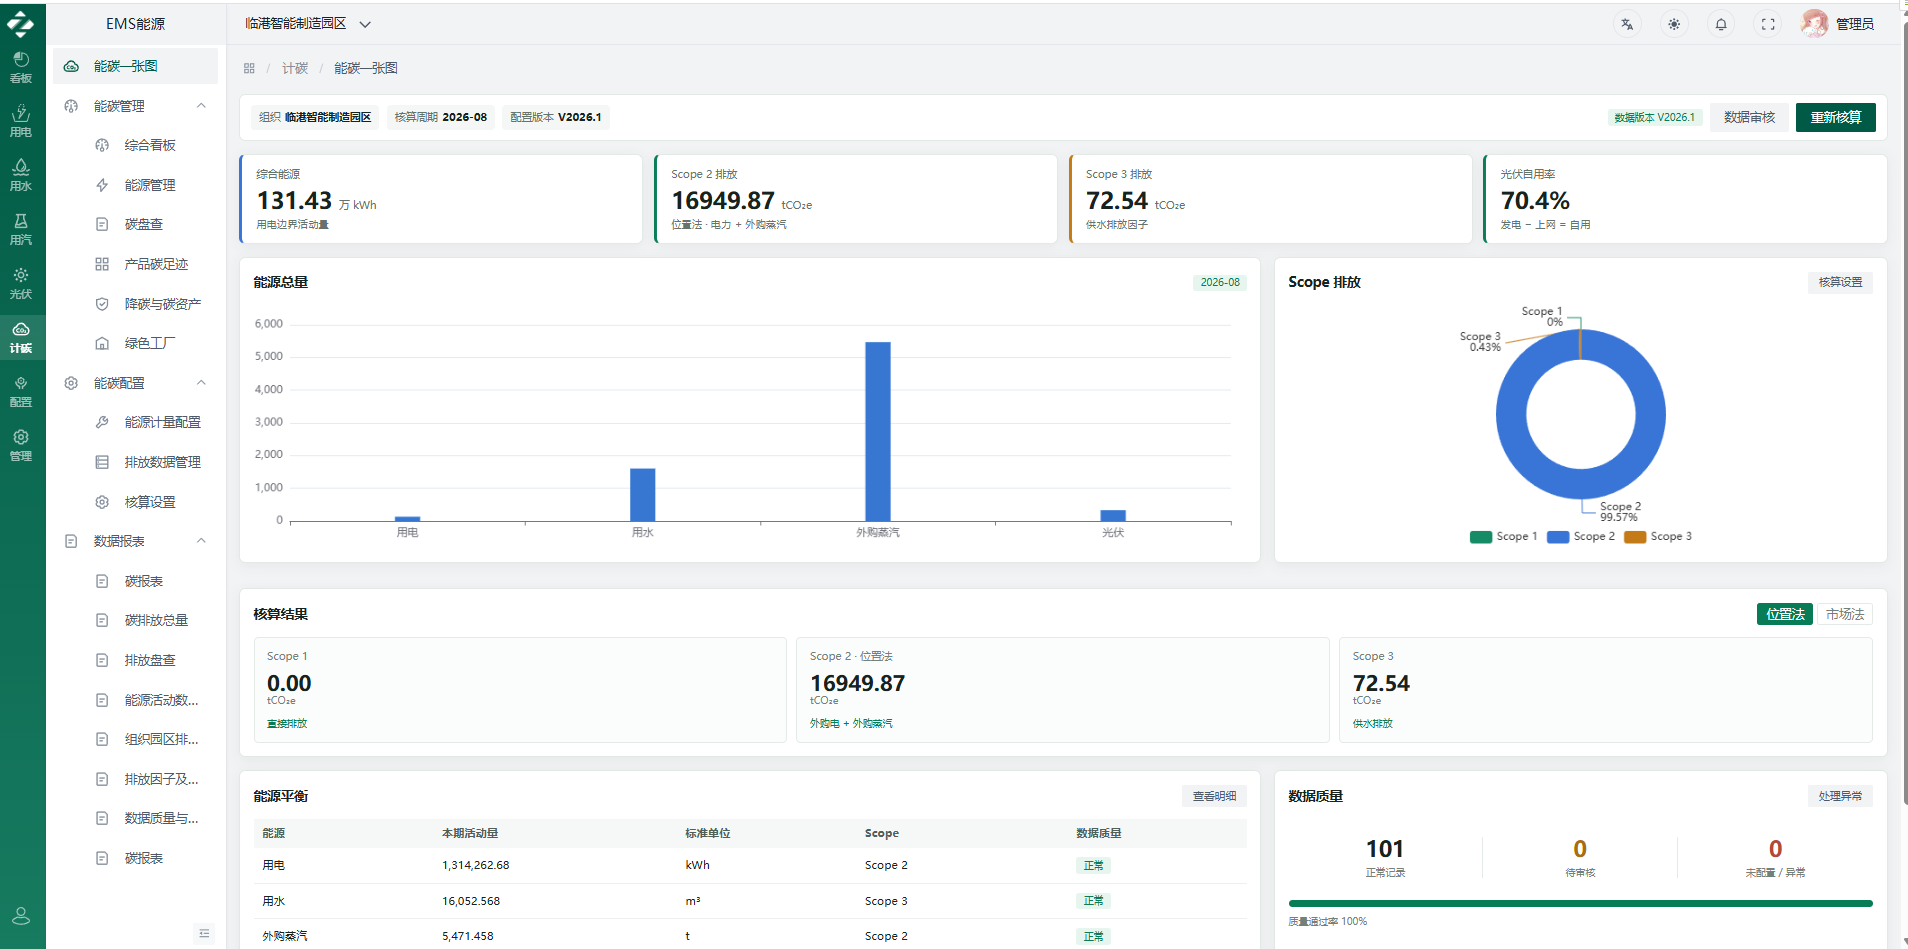Toggle the light/dark theme sun icon
This screenshot has height=949, width=1908.
1674,25
